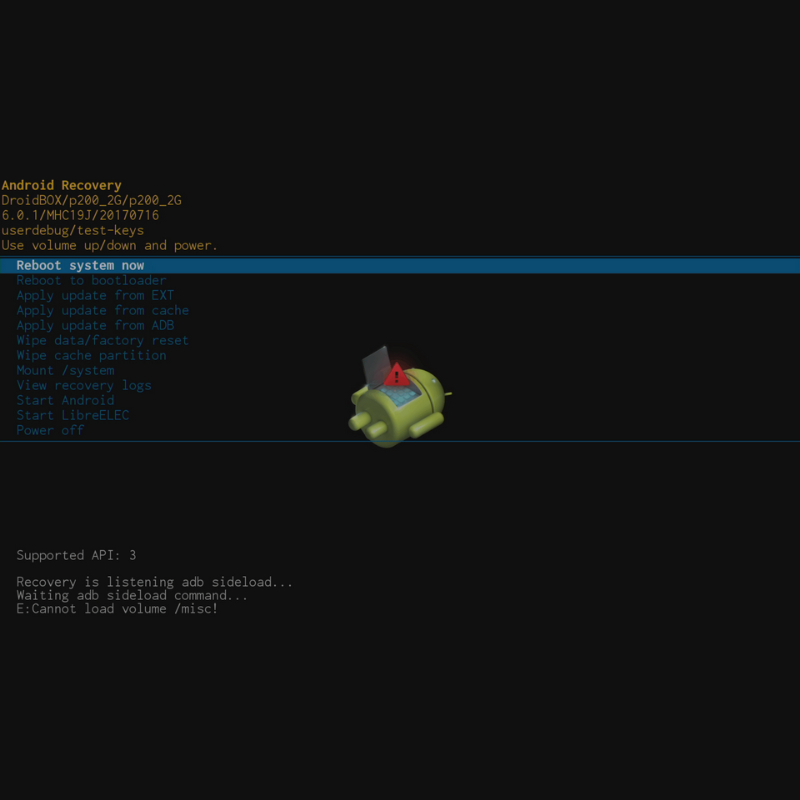Choose Reboot to bootloader option
This screenshot has height=800, width=800.
click(91, 281)
